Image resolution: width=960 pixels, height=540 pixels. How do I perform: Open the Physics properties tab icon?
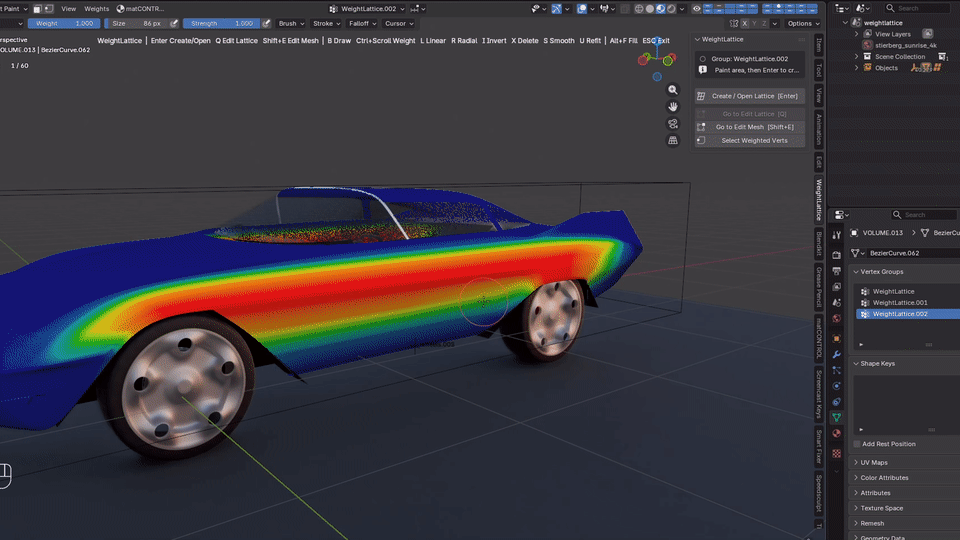[836, 386]
